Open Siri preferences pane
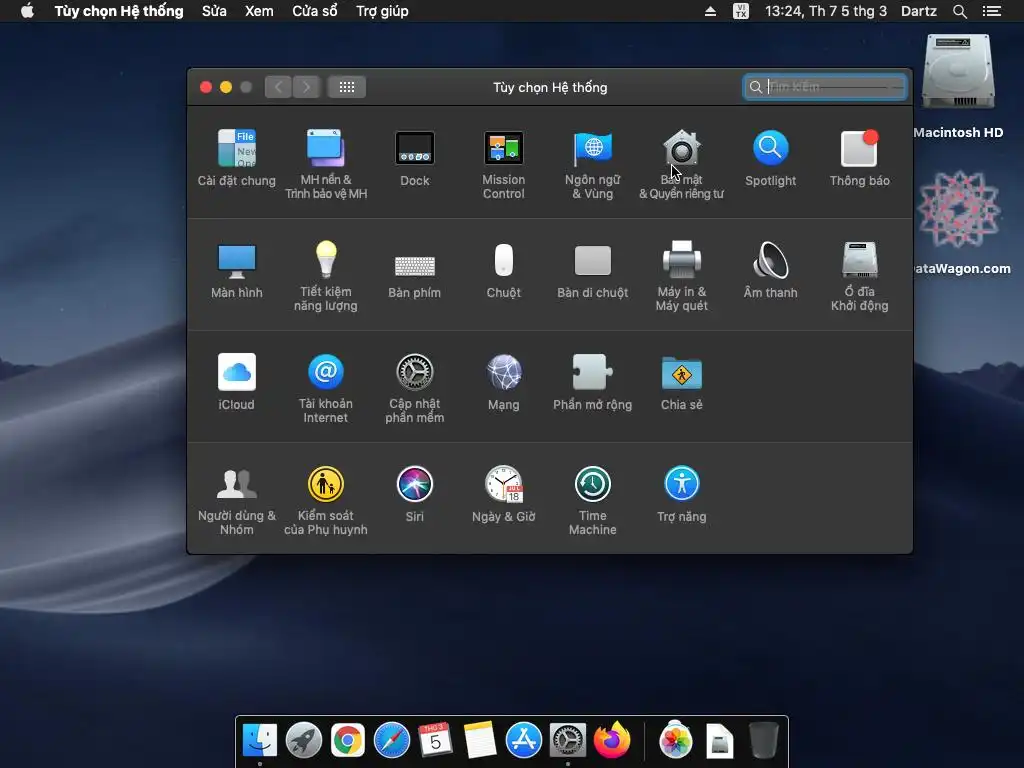 point(415,494)
